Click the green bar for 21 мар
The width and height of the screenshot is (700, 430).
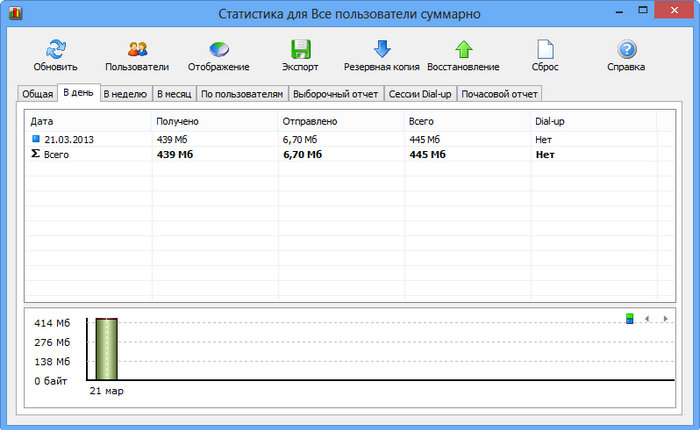pos(106,349)
